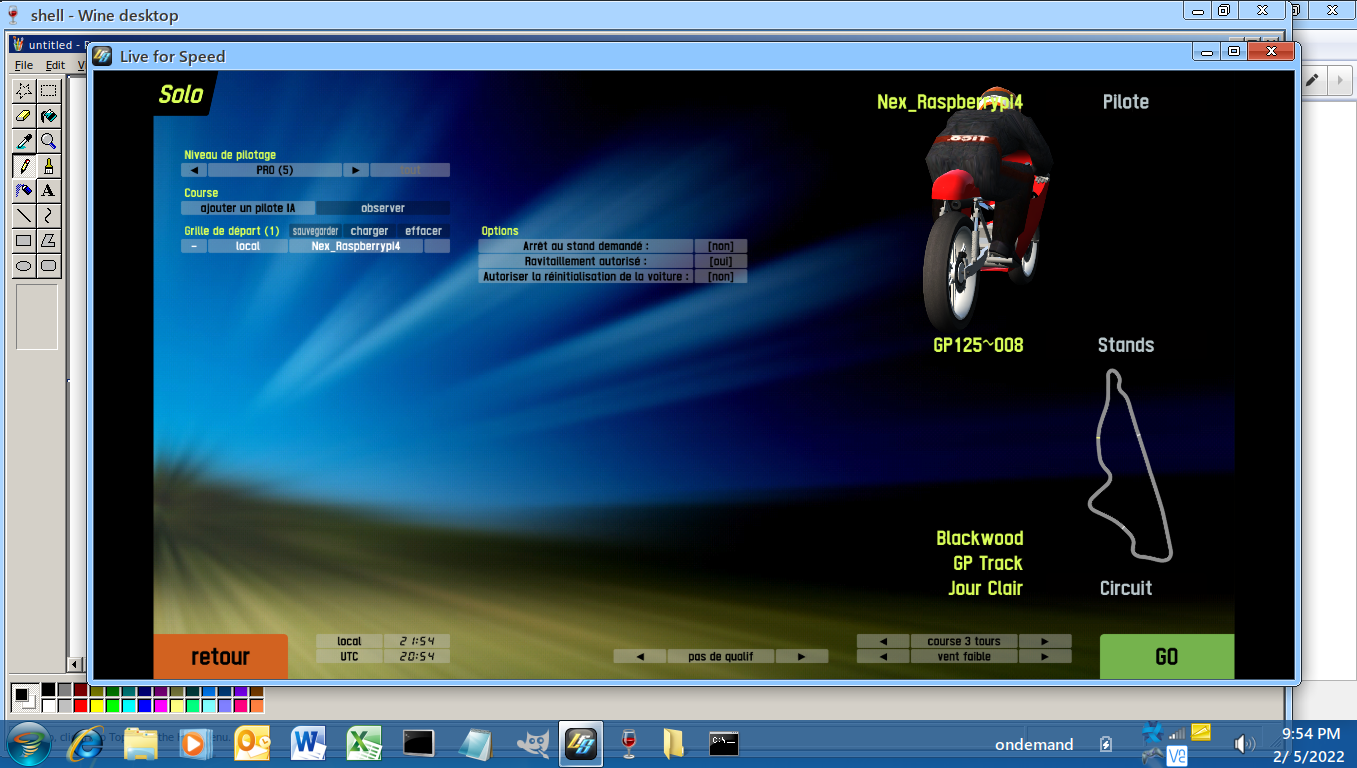1357x768 pixels.
Task: Choose the Curve tool in Paint
Action: (x=48, y=215)
